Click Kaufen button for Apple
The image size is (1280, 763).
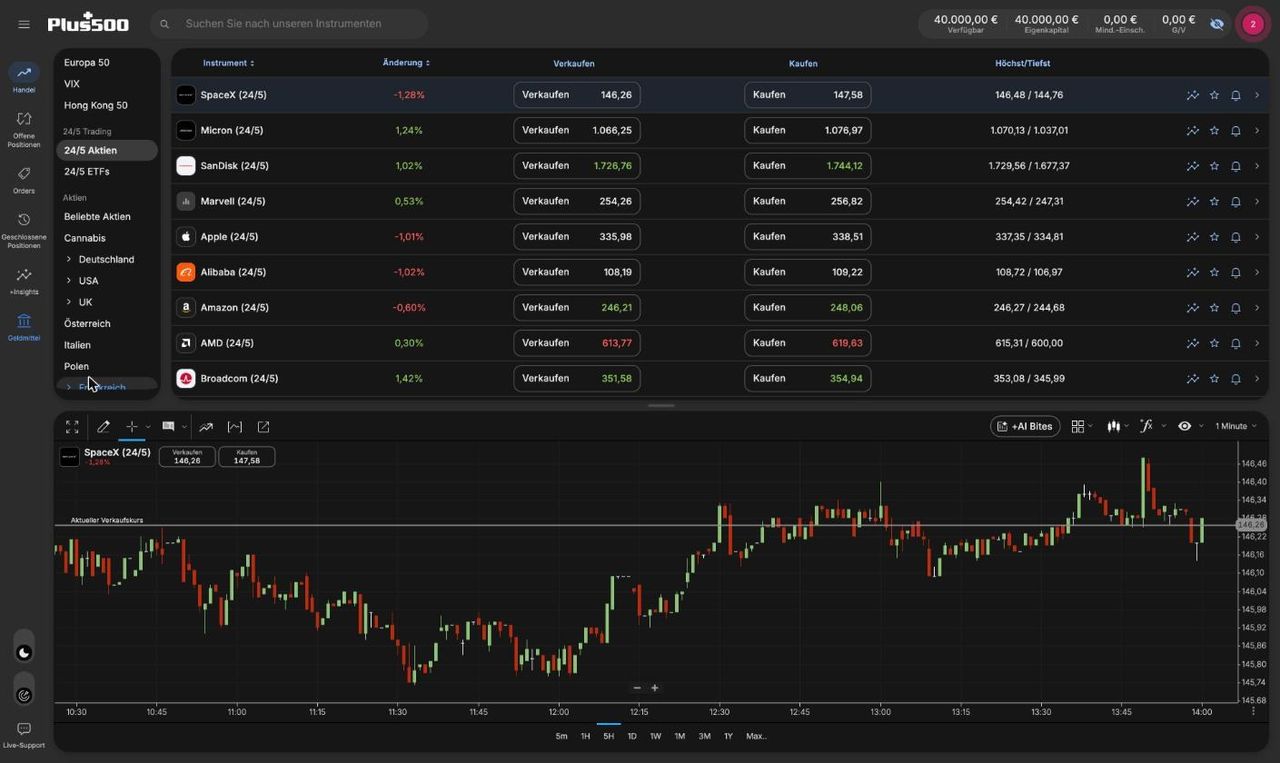pos(807,237)
